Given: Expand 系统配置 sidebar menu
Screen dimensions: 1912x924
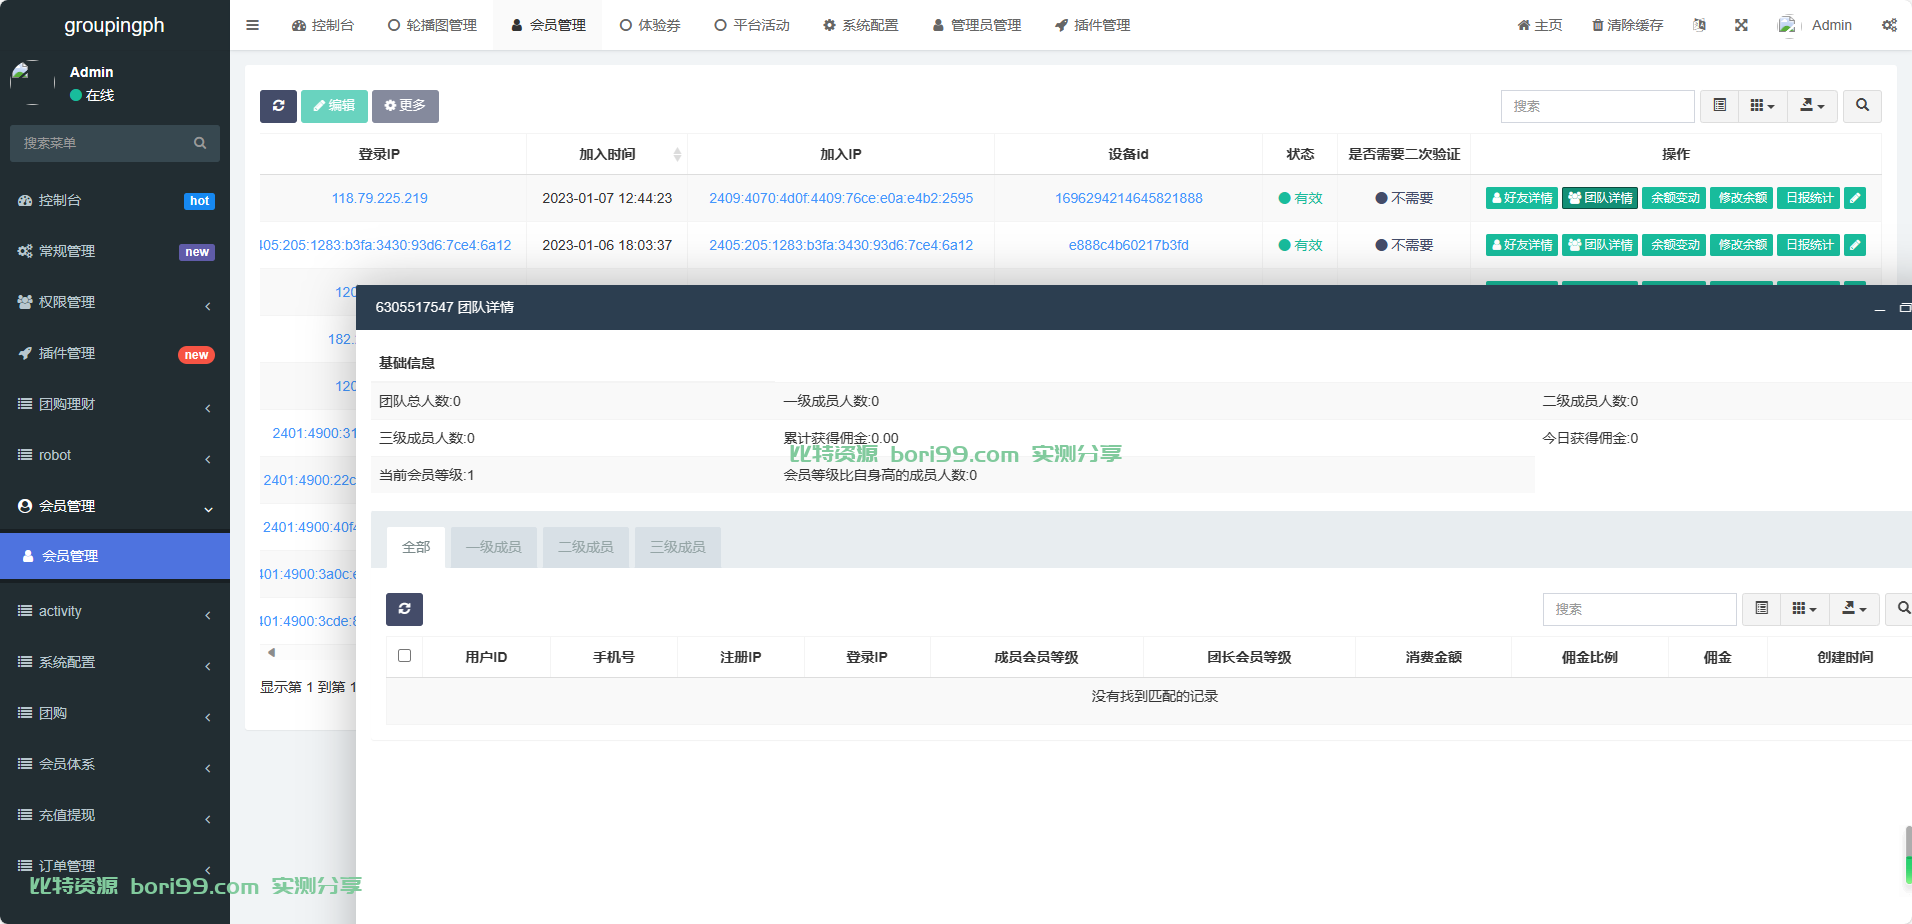Looking at the screenshot, I should (x=115, y=662).
